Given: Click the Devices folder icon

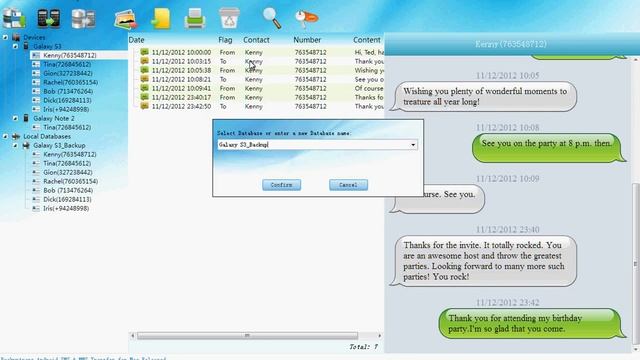Looking at the screenshot, I should (x=16, y=37).
